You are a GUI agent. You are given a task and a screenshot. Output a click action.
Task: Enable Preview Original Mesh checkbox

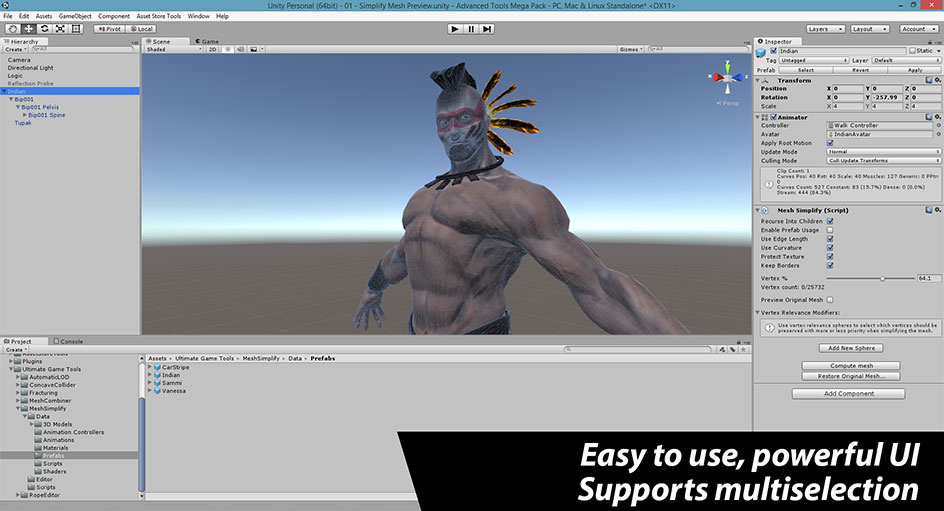830,300
